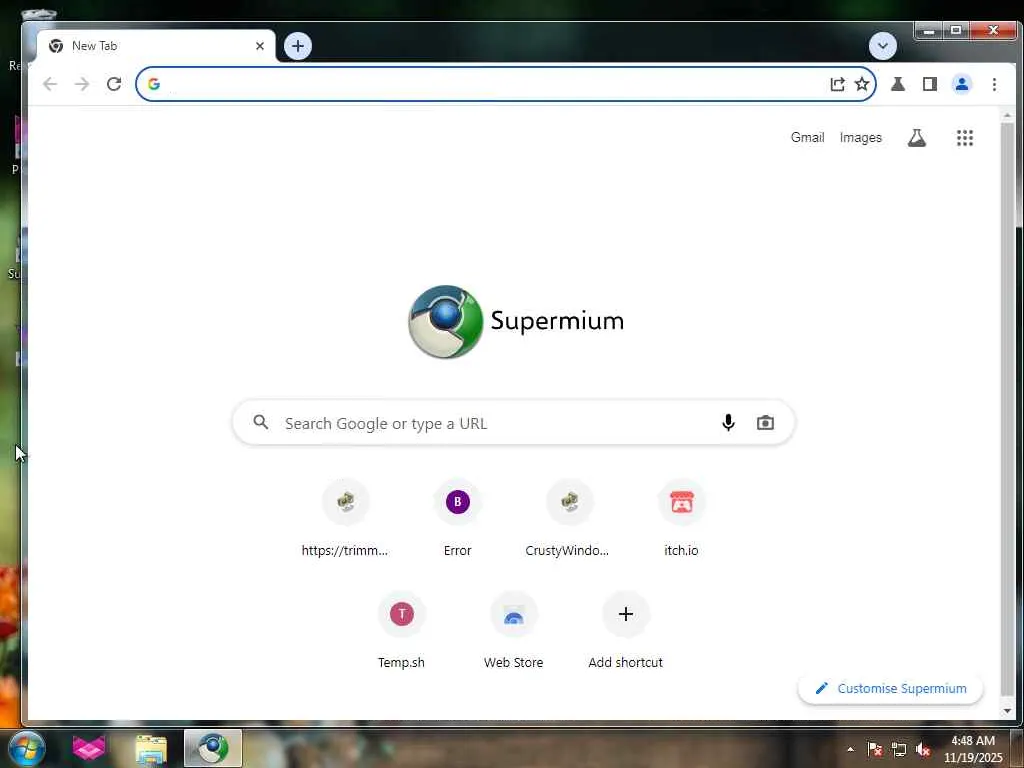Open the Google apps grid
Image resolution: width=1024 pixels, height=768 pixels.
click(x=965, y=138)
